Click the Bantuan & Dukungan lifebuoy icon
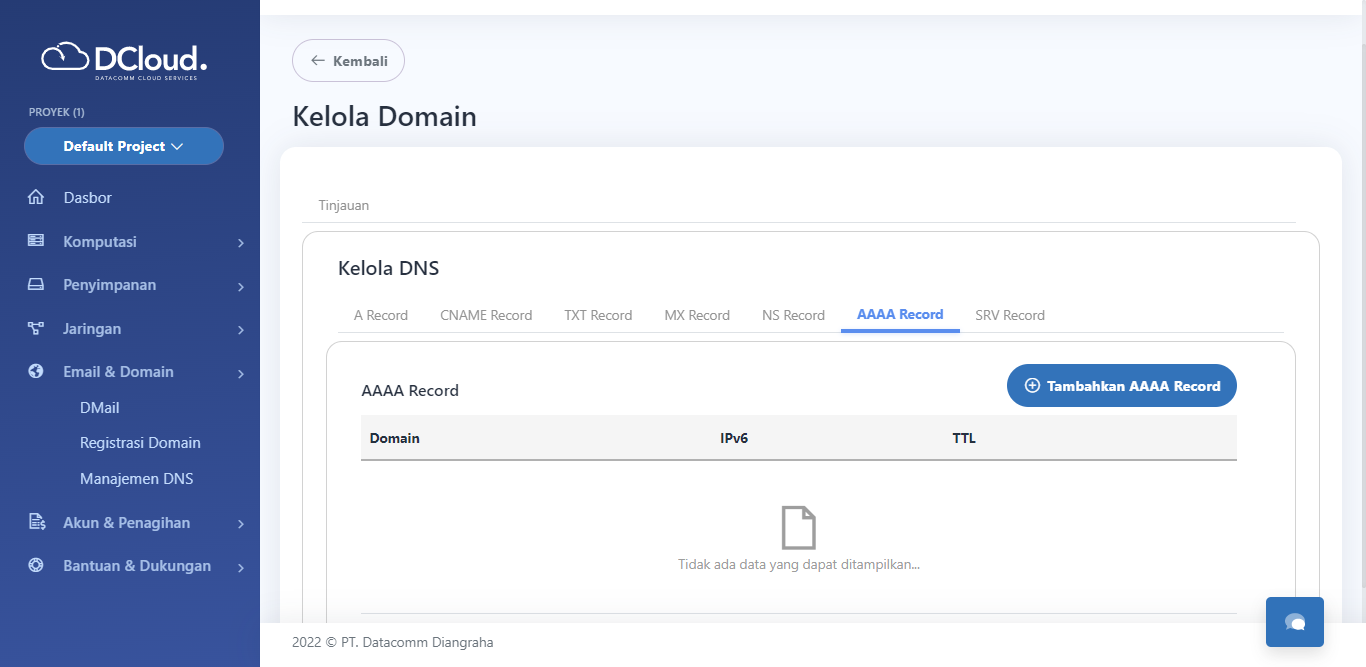 tap(36, 565)
